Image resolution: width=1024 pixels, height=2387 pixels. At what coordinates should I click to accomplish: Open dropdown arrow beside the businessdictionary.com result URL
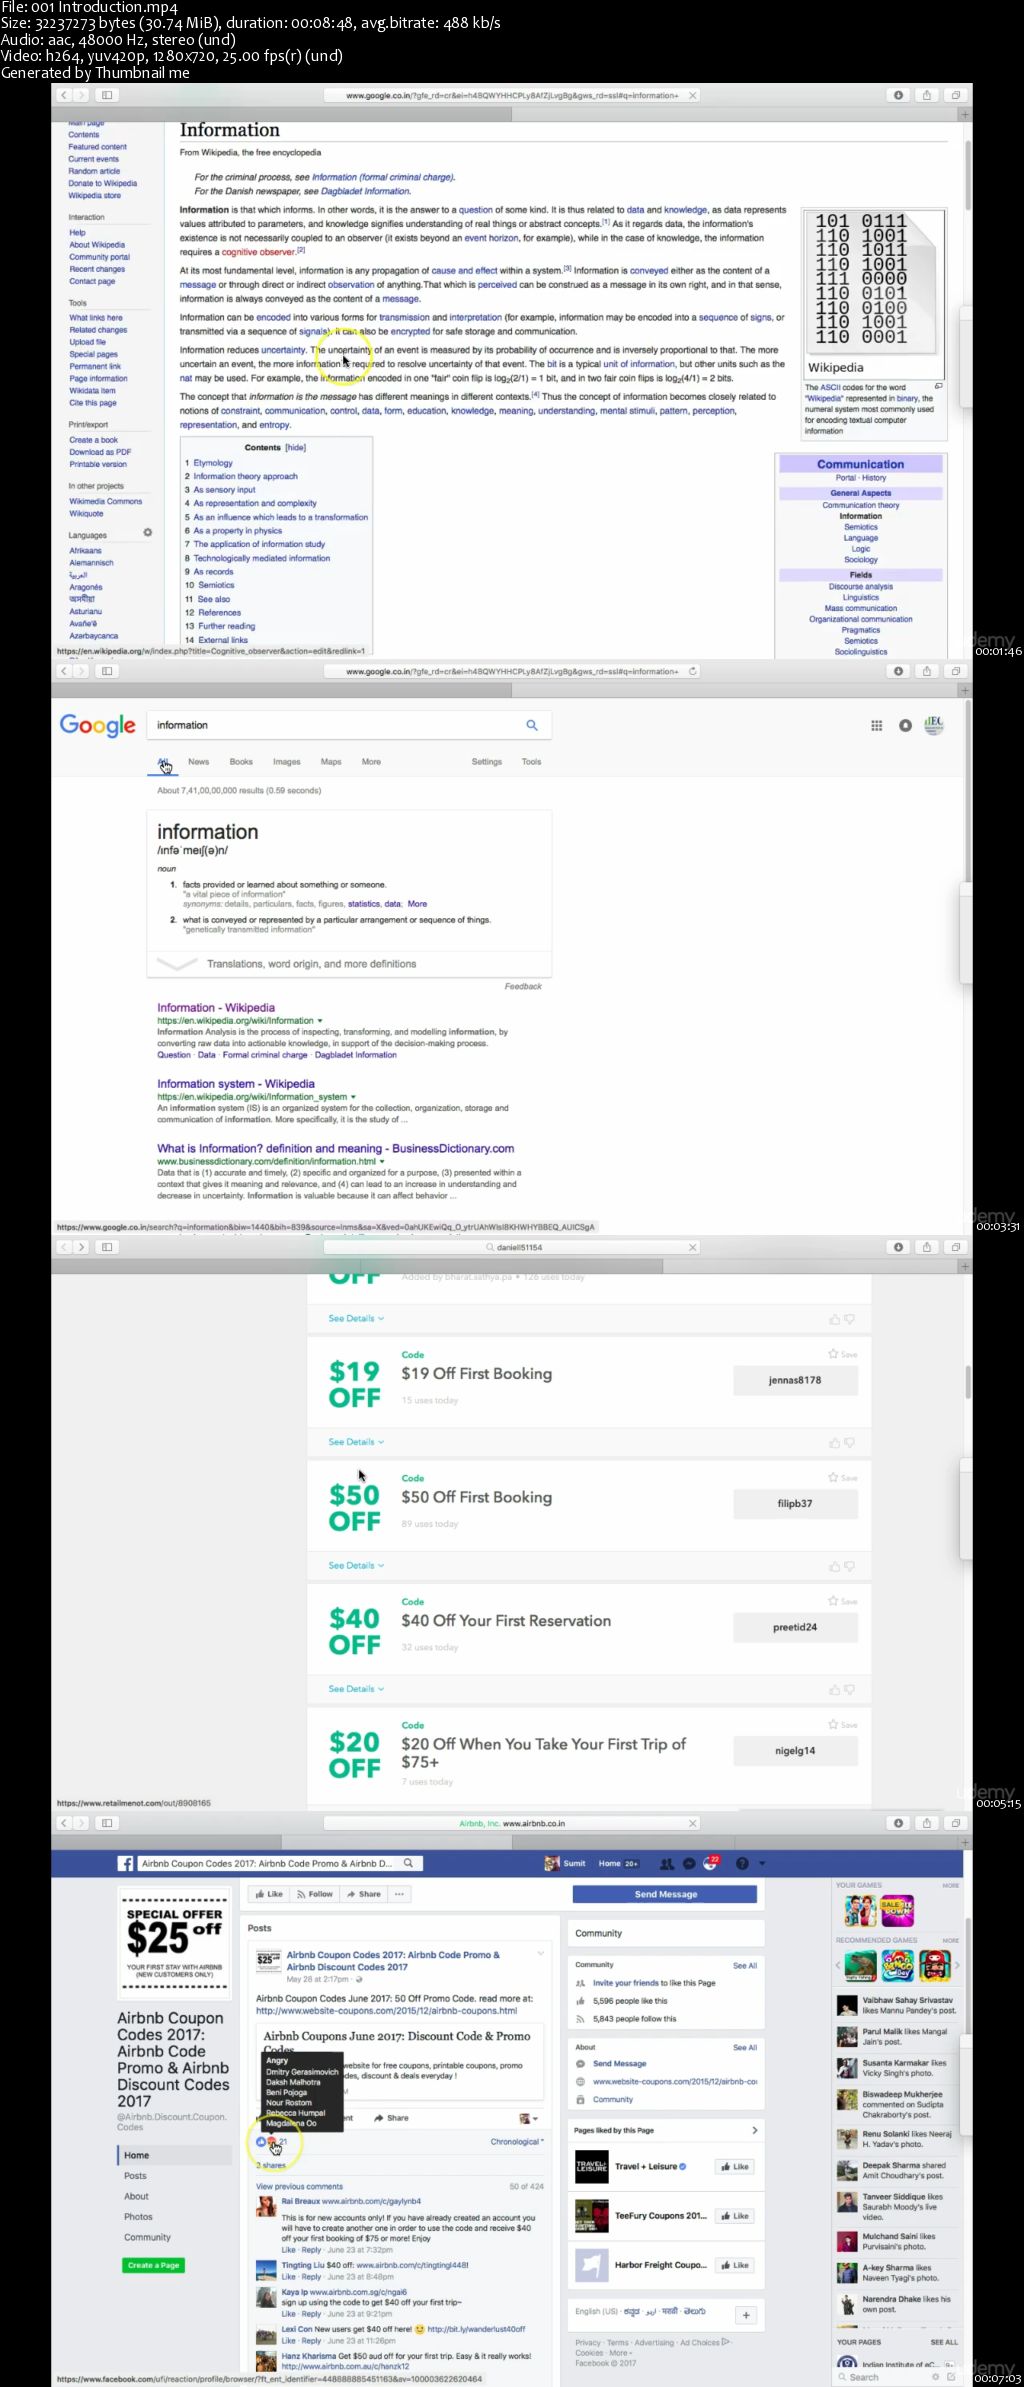coord(382,1161)
